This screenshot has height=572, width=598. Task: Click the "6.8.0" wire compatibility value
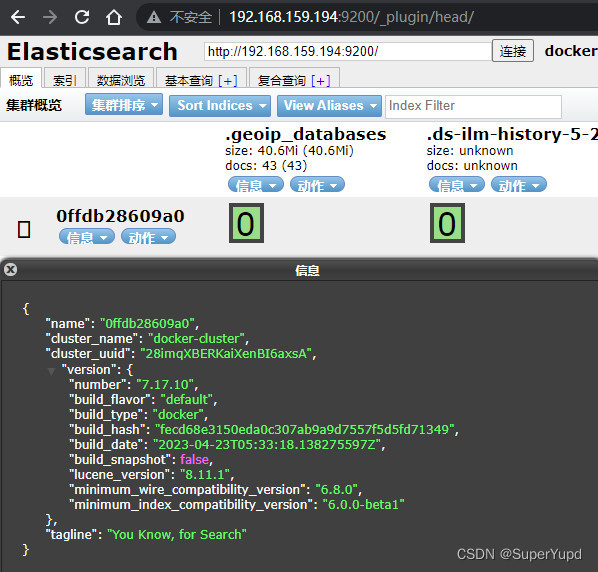336,489
